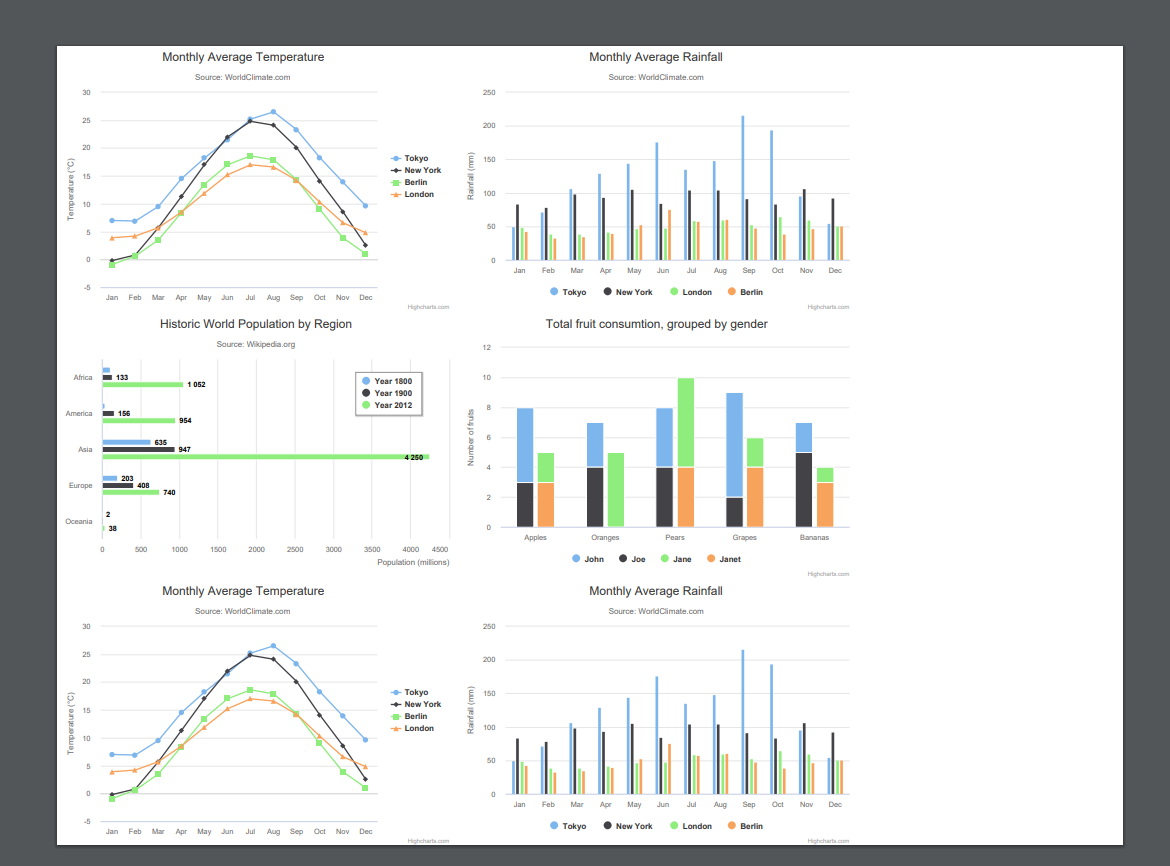The height and width of the screenshot is (866, 1170).
Task: Open Highcharts.com credit under lower temperature chart
Action: [x=428, y=841]
